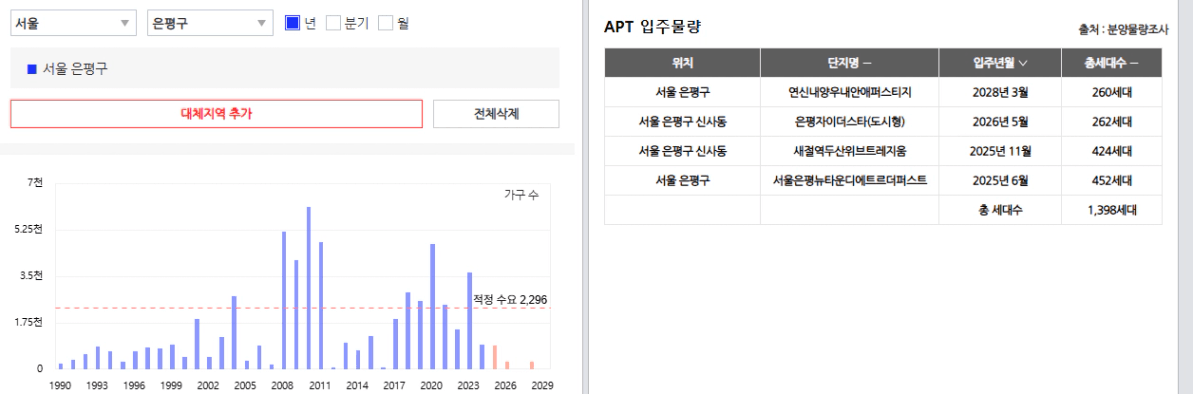Click the 전체삭제 button
Screen dimensions: 1193x394
[496, 114]
